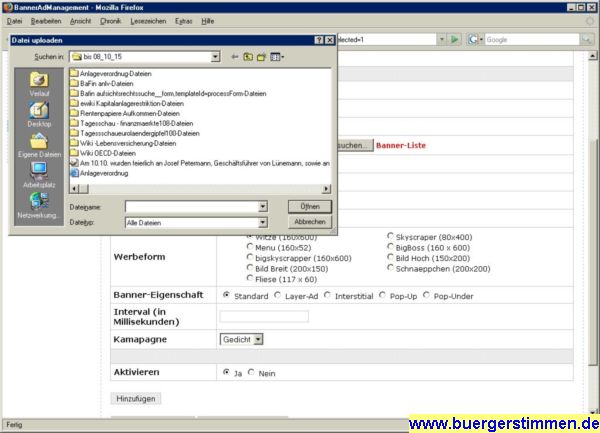Open the Kamapagne Gedicht dropdown
This screenshot has height=433, width=600.
coord(241,339)
